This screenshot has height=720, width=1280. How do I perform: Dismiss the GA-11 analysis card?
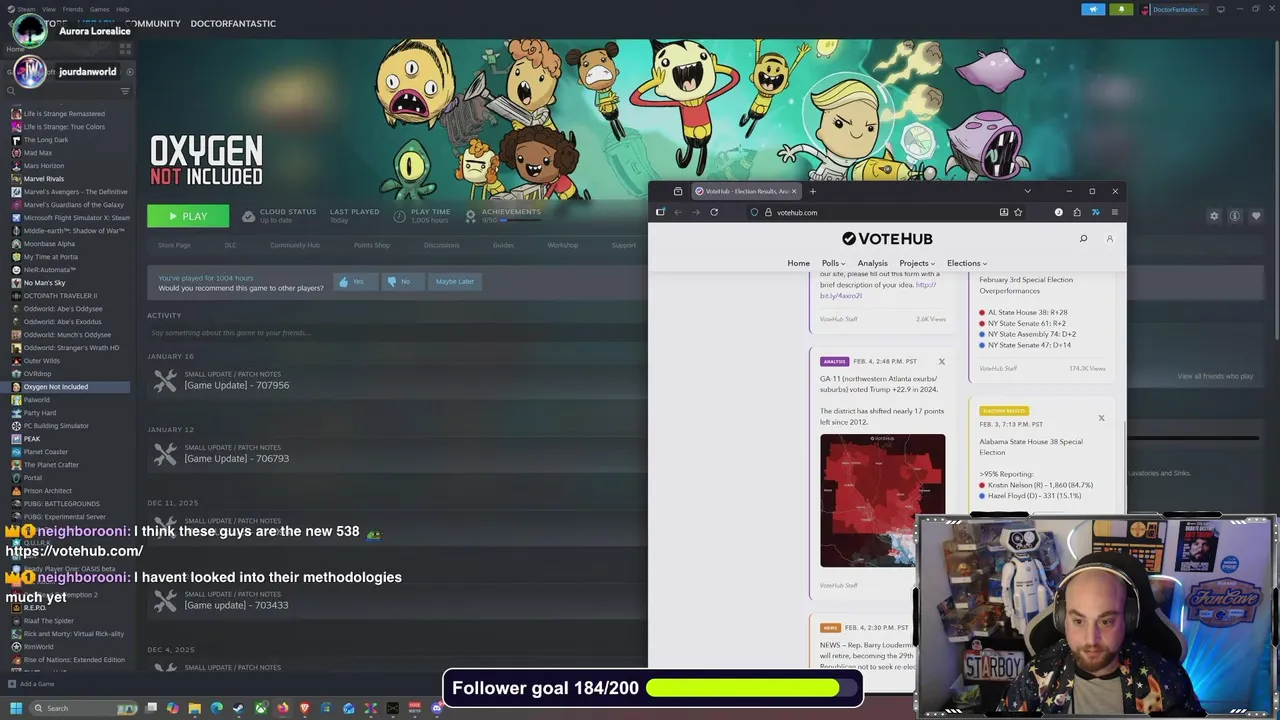[x=941, y=361]
